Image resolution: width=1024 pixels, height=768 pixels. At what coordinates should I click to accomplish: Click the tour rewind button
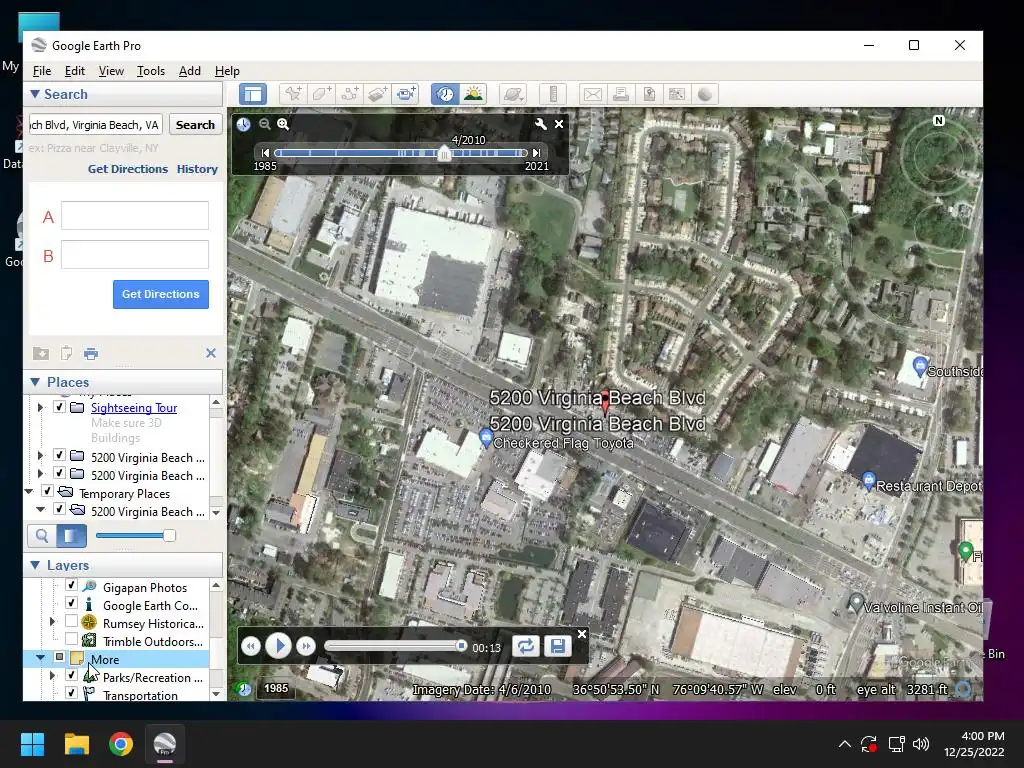coord(251,647)
